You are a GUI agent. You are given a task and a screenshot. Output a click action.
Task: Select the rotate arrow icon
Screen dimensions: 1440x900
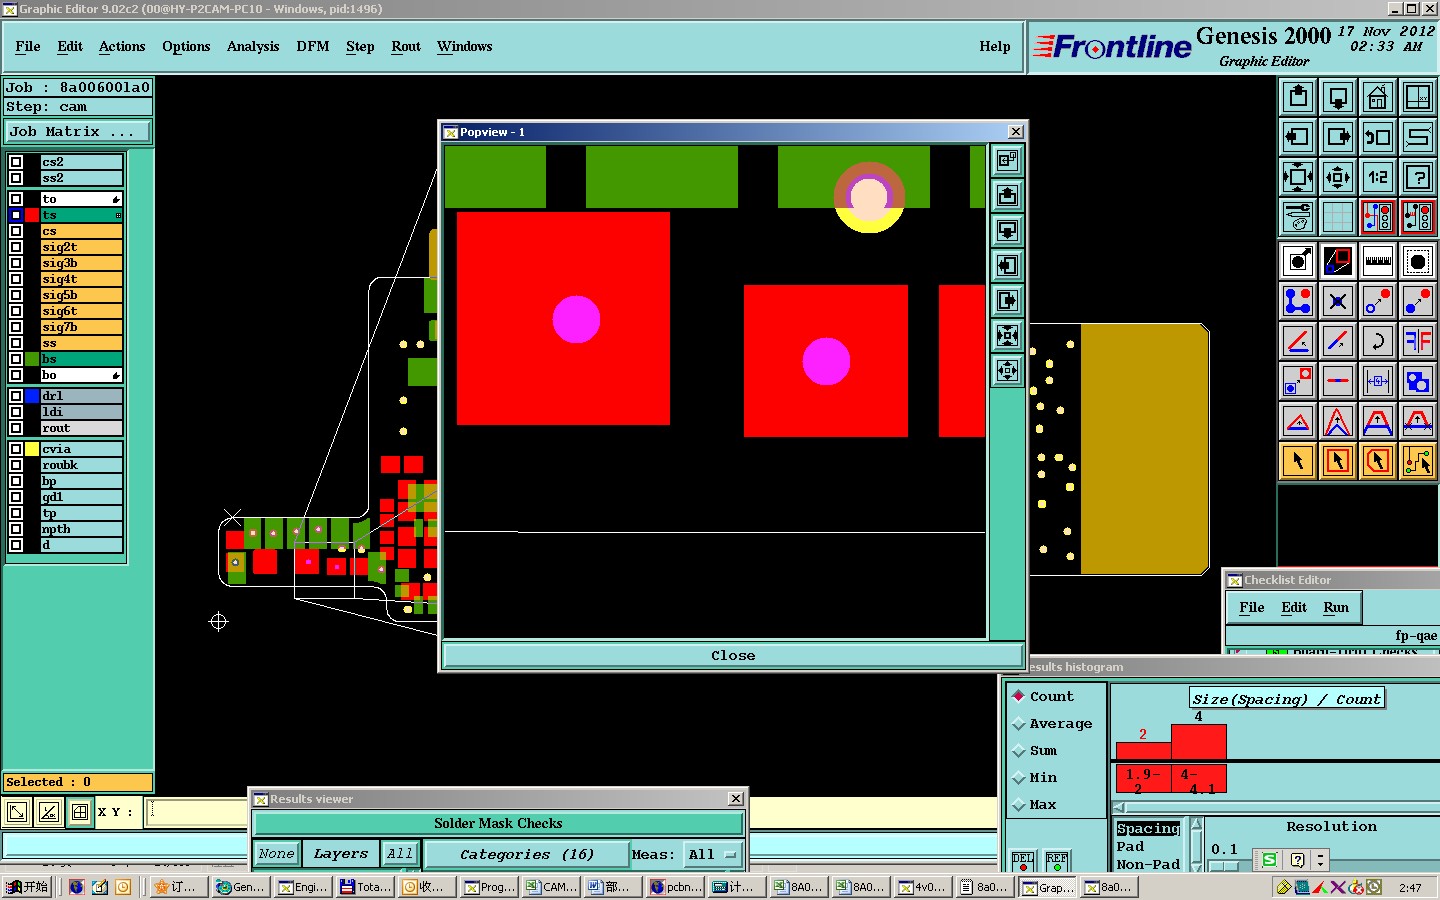point(1378,341)
